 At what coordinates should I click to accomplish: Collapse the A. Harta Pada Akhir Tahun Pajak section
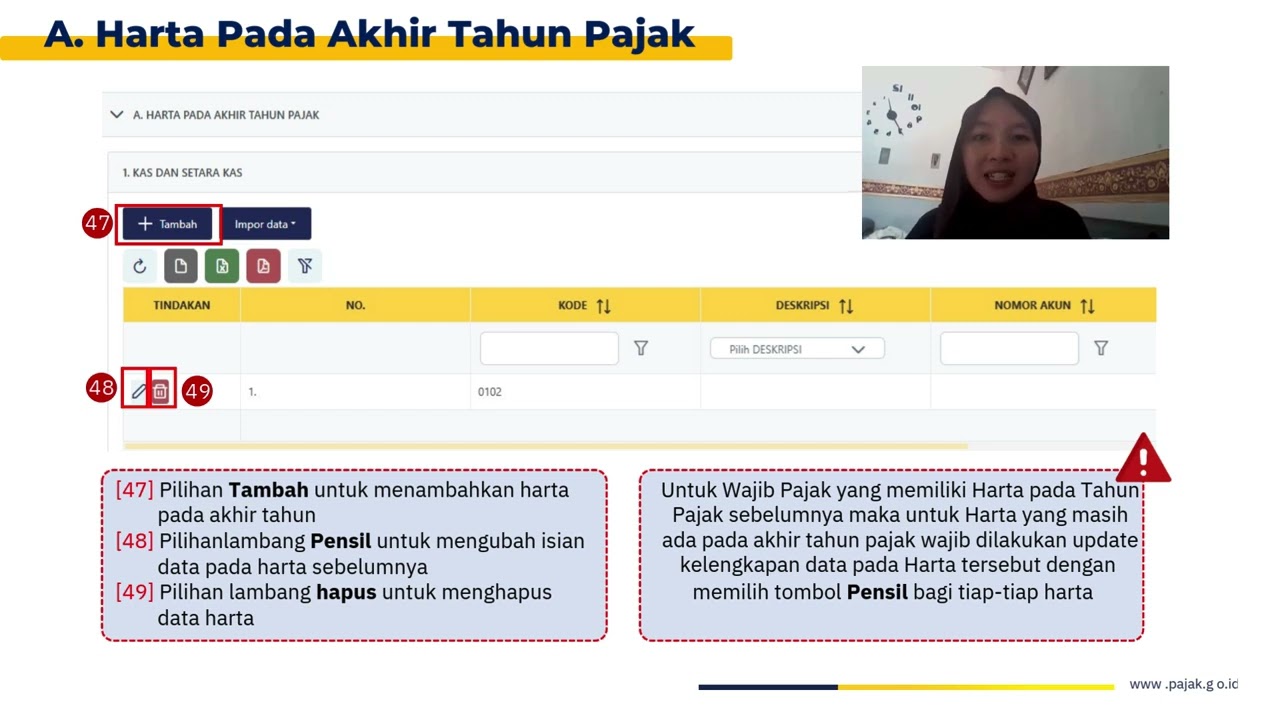tap(117, 114)
